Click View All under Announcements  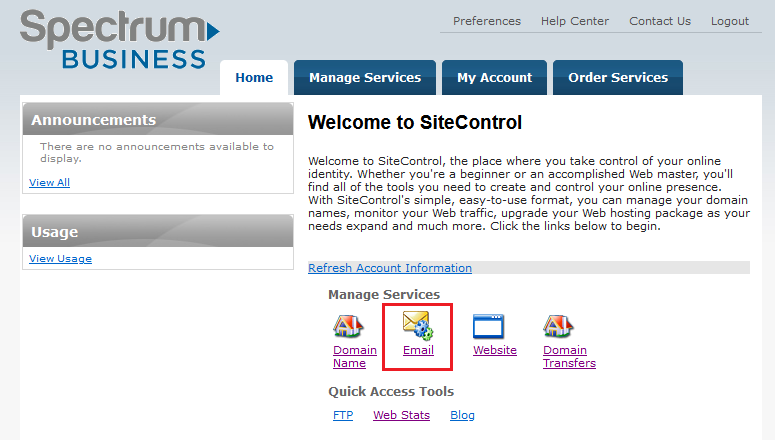(50, 182)
